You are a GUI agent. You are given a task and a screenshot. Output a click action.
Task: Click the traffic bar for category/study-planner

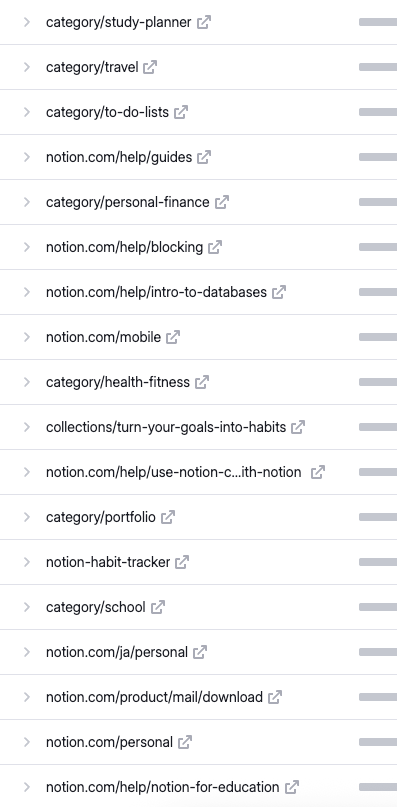(378, 22)
